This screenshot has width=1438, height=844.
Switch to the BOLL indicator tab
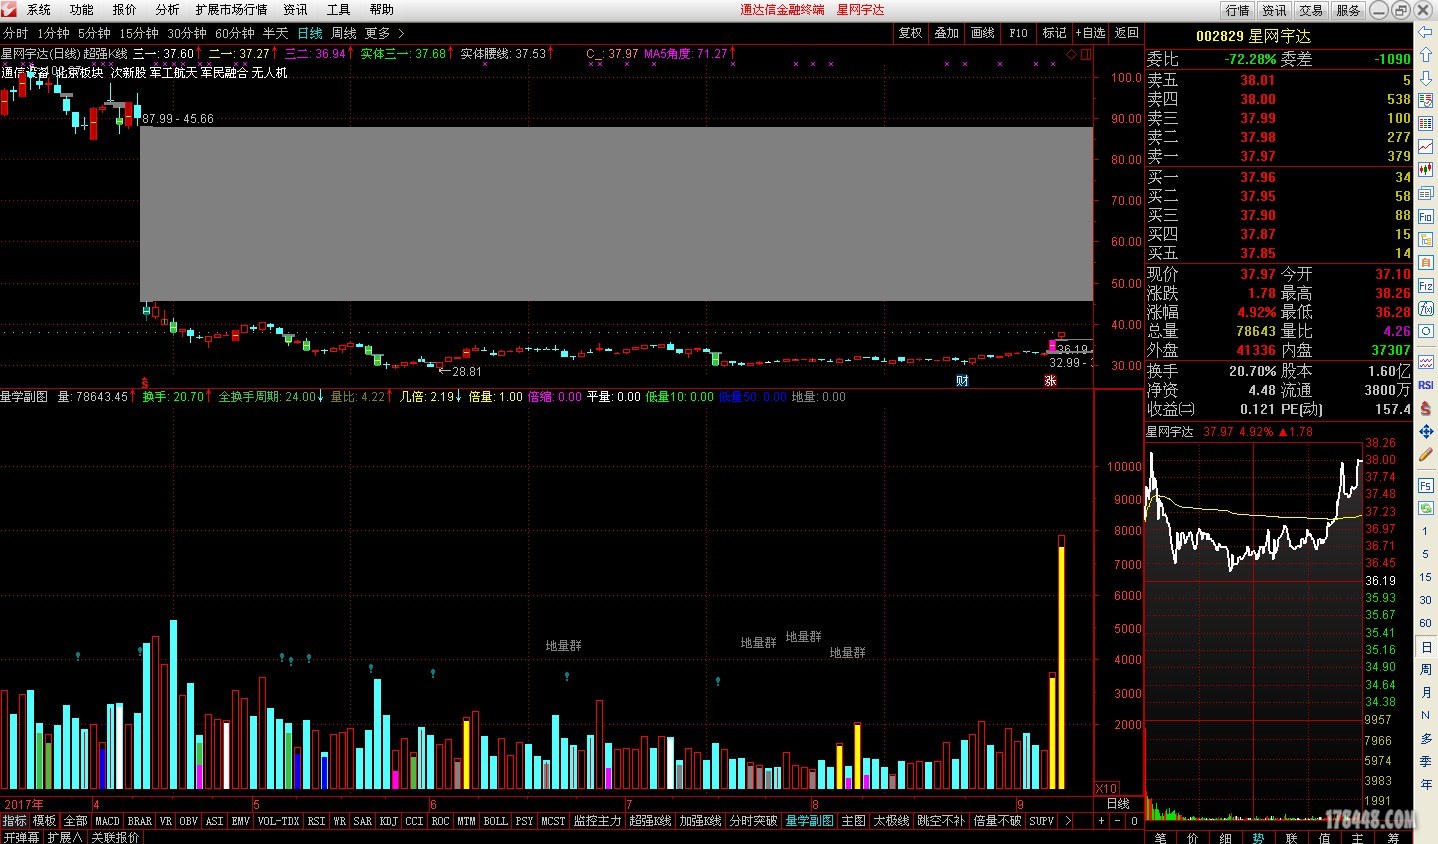point(495,821)
